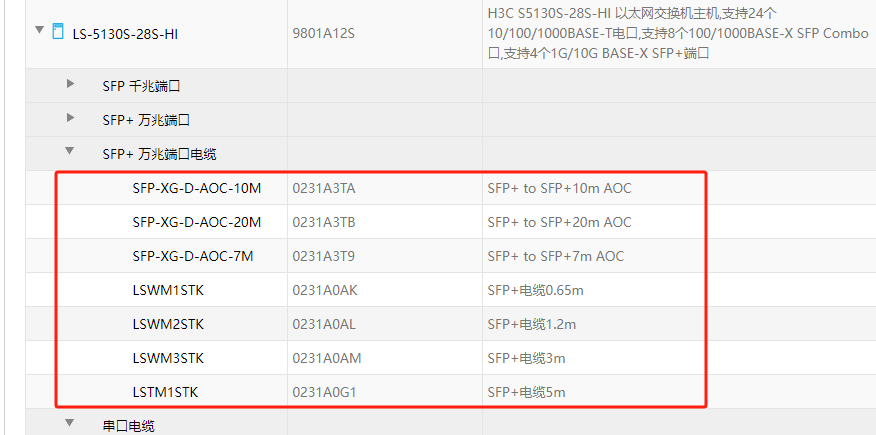Click the 串口电缆 category label

coord(128,426)
